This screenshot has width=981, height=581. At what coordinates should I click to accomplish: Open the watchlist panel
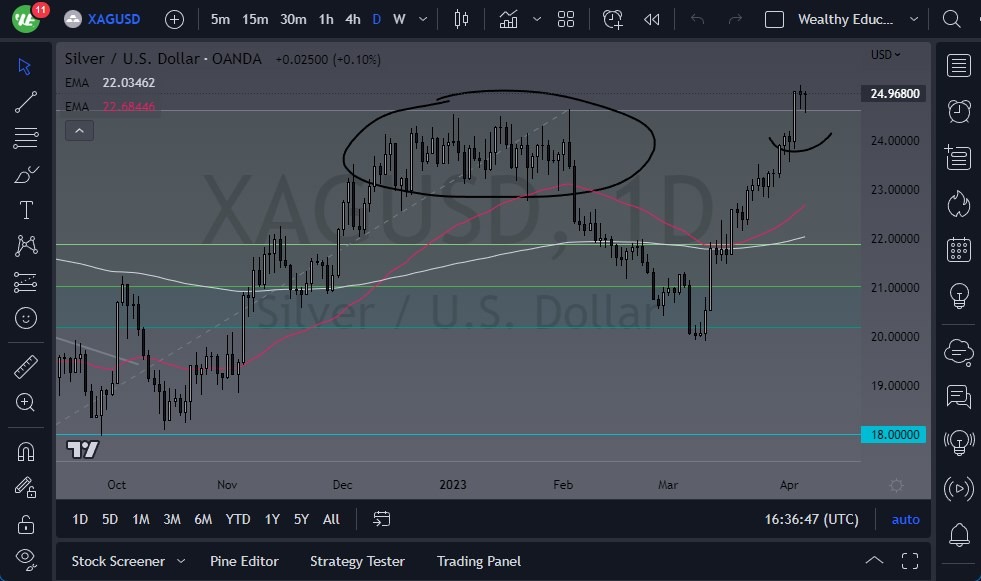coord(958,65)
